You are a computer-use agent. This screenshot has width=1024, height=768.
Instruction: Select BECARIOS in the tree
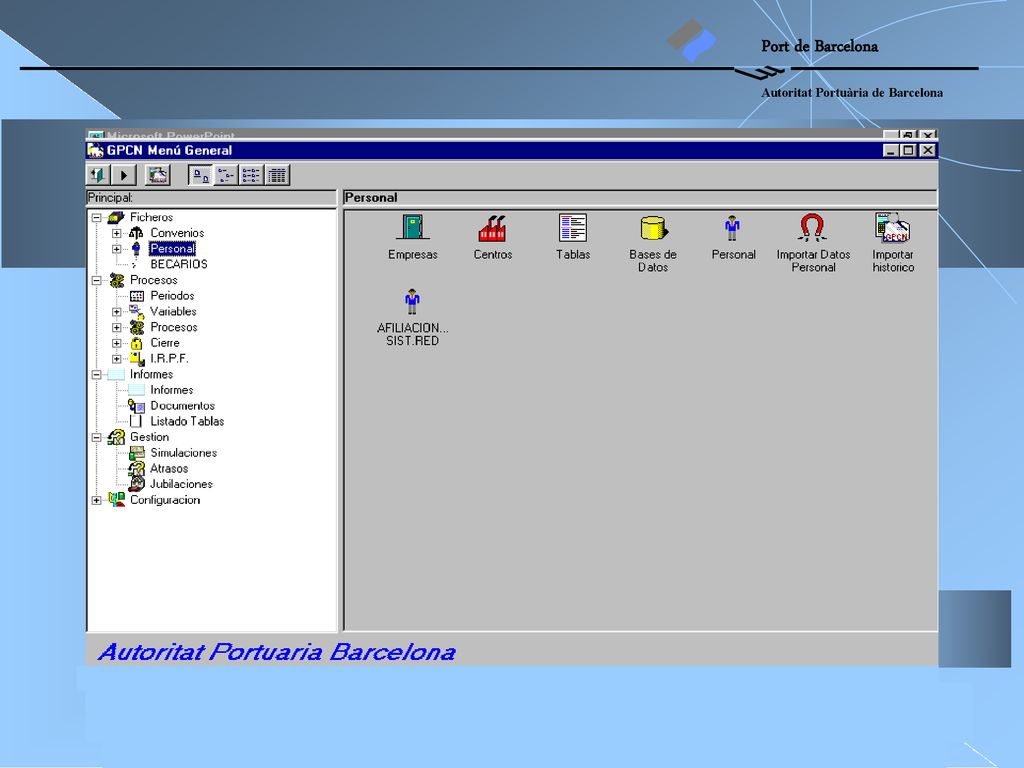click(178, 264)
